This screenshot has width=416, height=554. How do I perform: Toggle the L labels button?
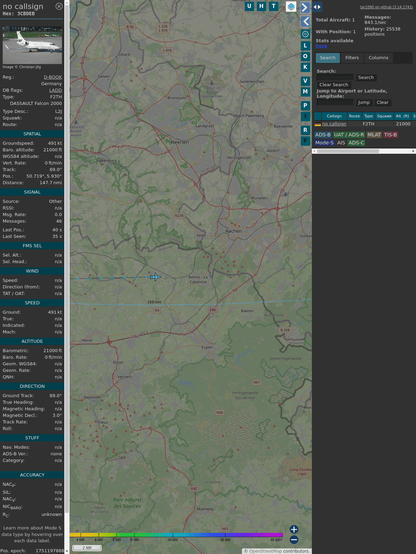click(x=305, y=46)
